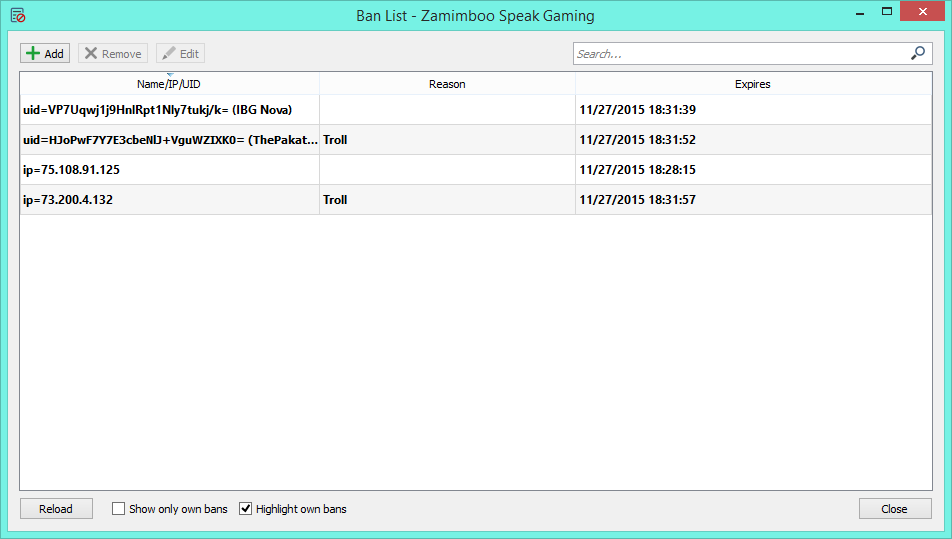Enable Show only own bans checkbox
The height and width of the screenshot is (539, 952).
click(x=118, y=509)
